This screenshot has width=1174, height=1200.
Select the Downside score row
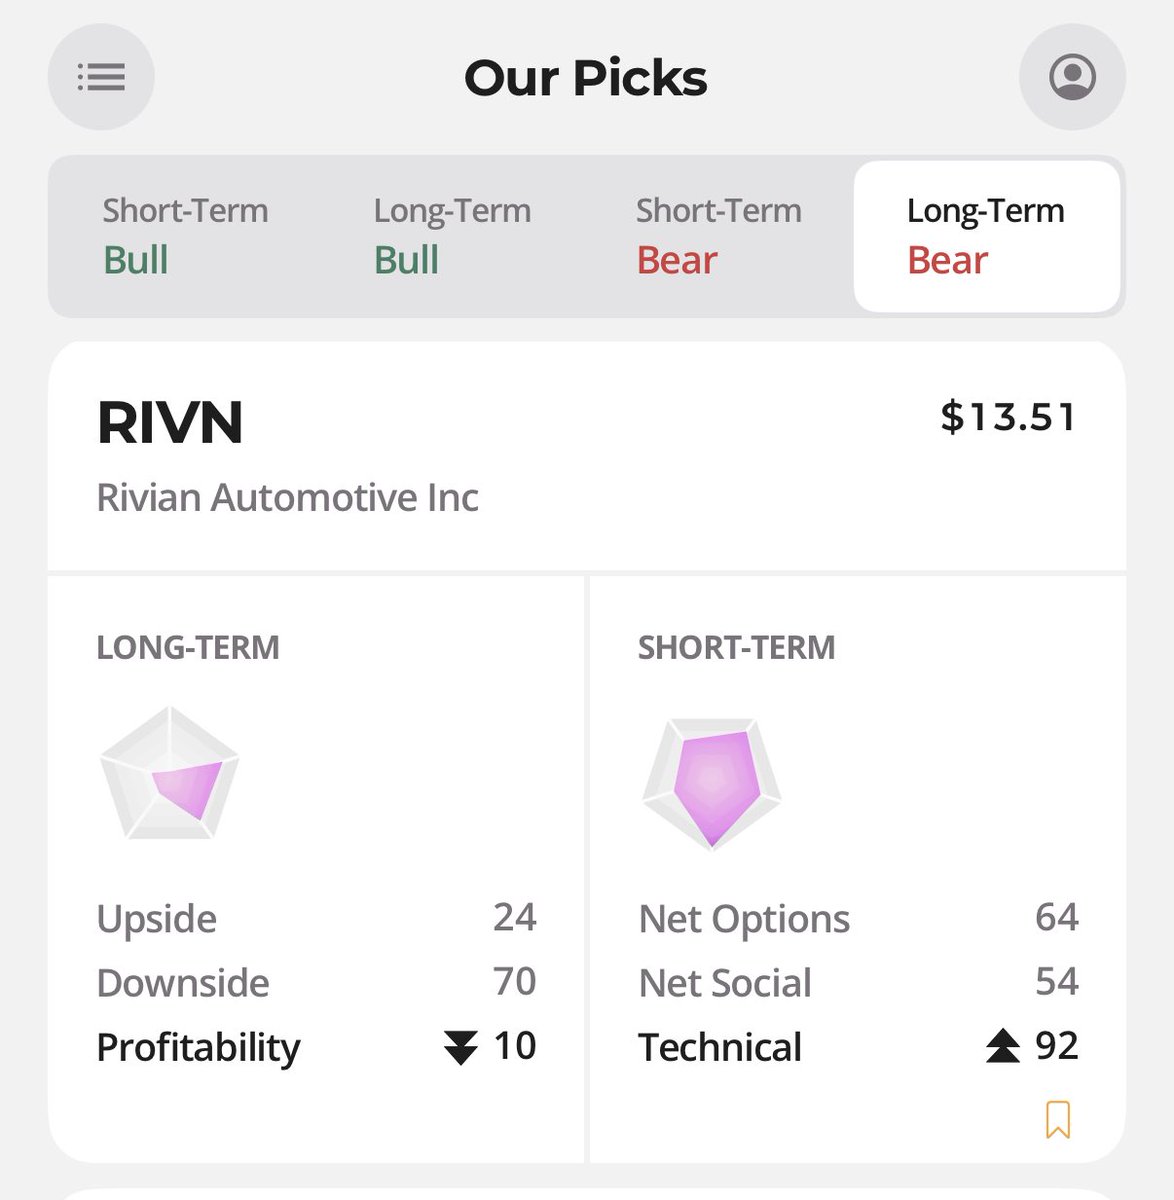click(316, 982)
